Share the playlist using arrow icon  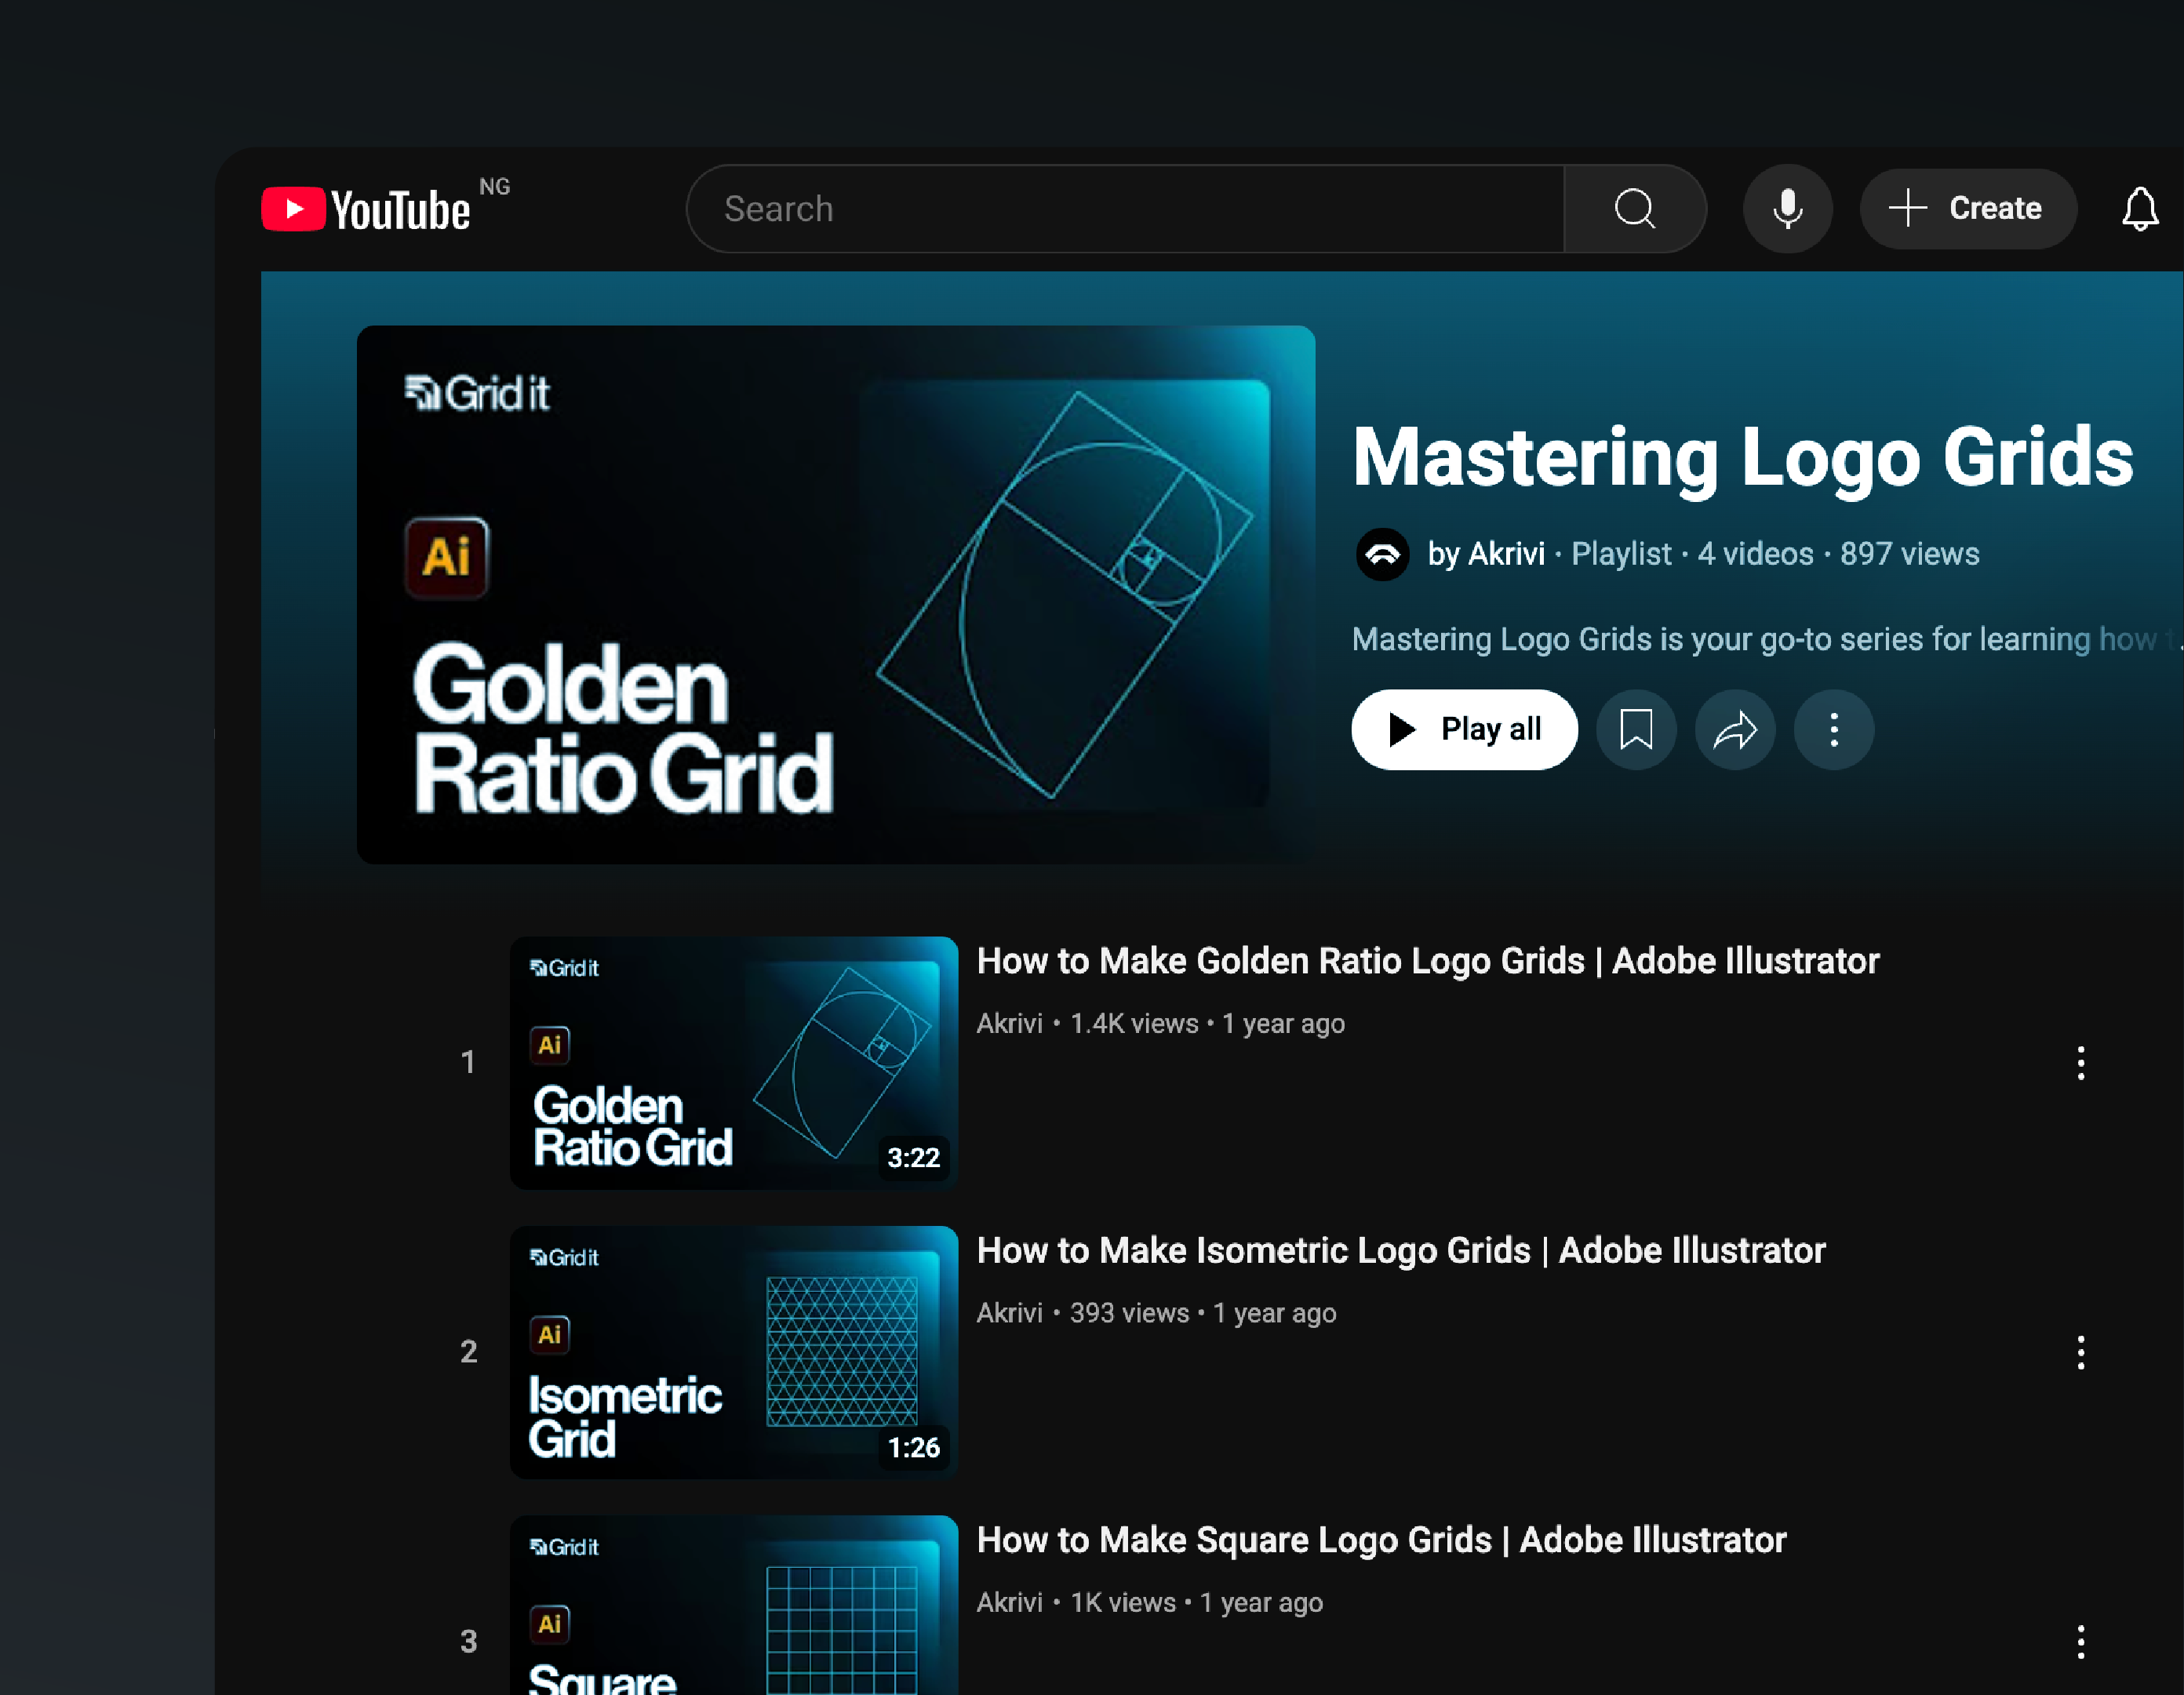(x=1735, y=729)
